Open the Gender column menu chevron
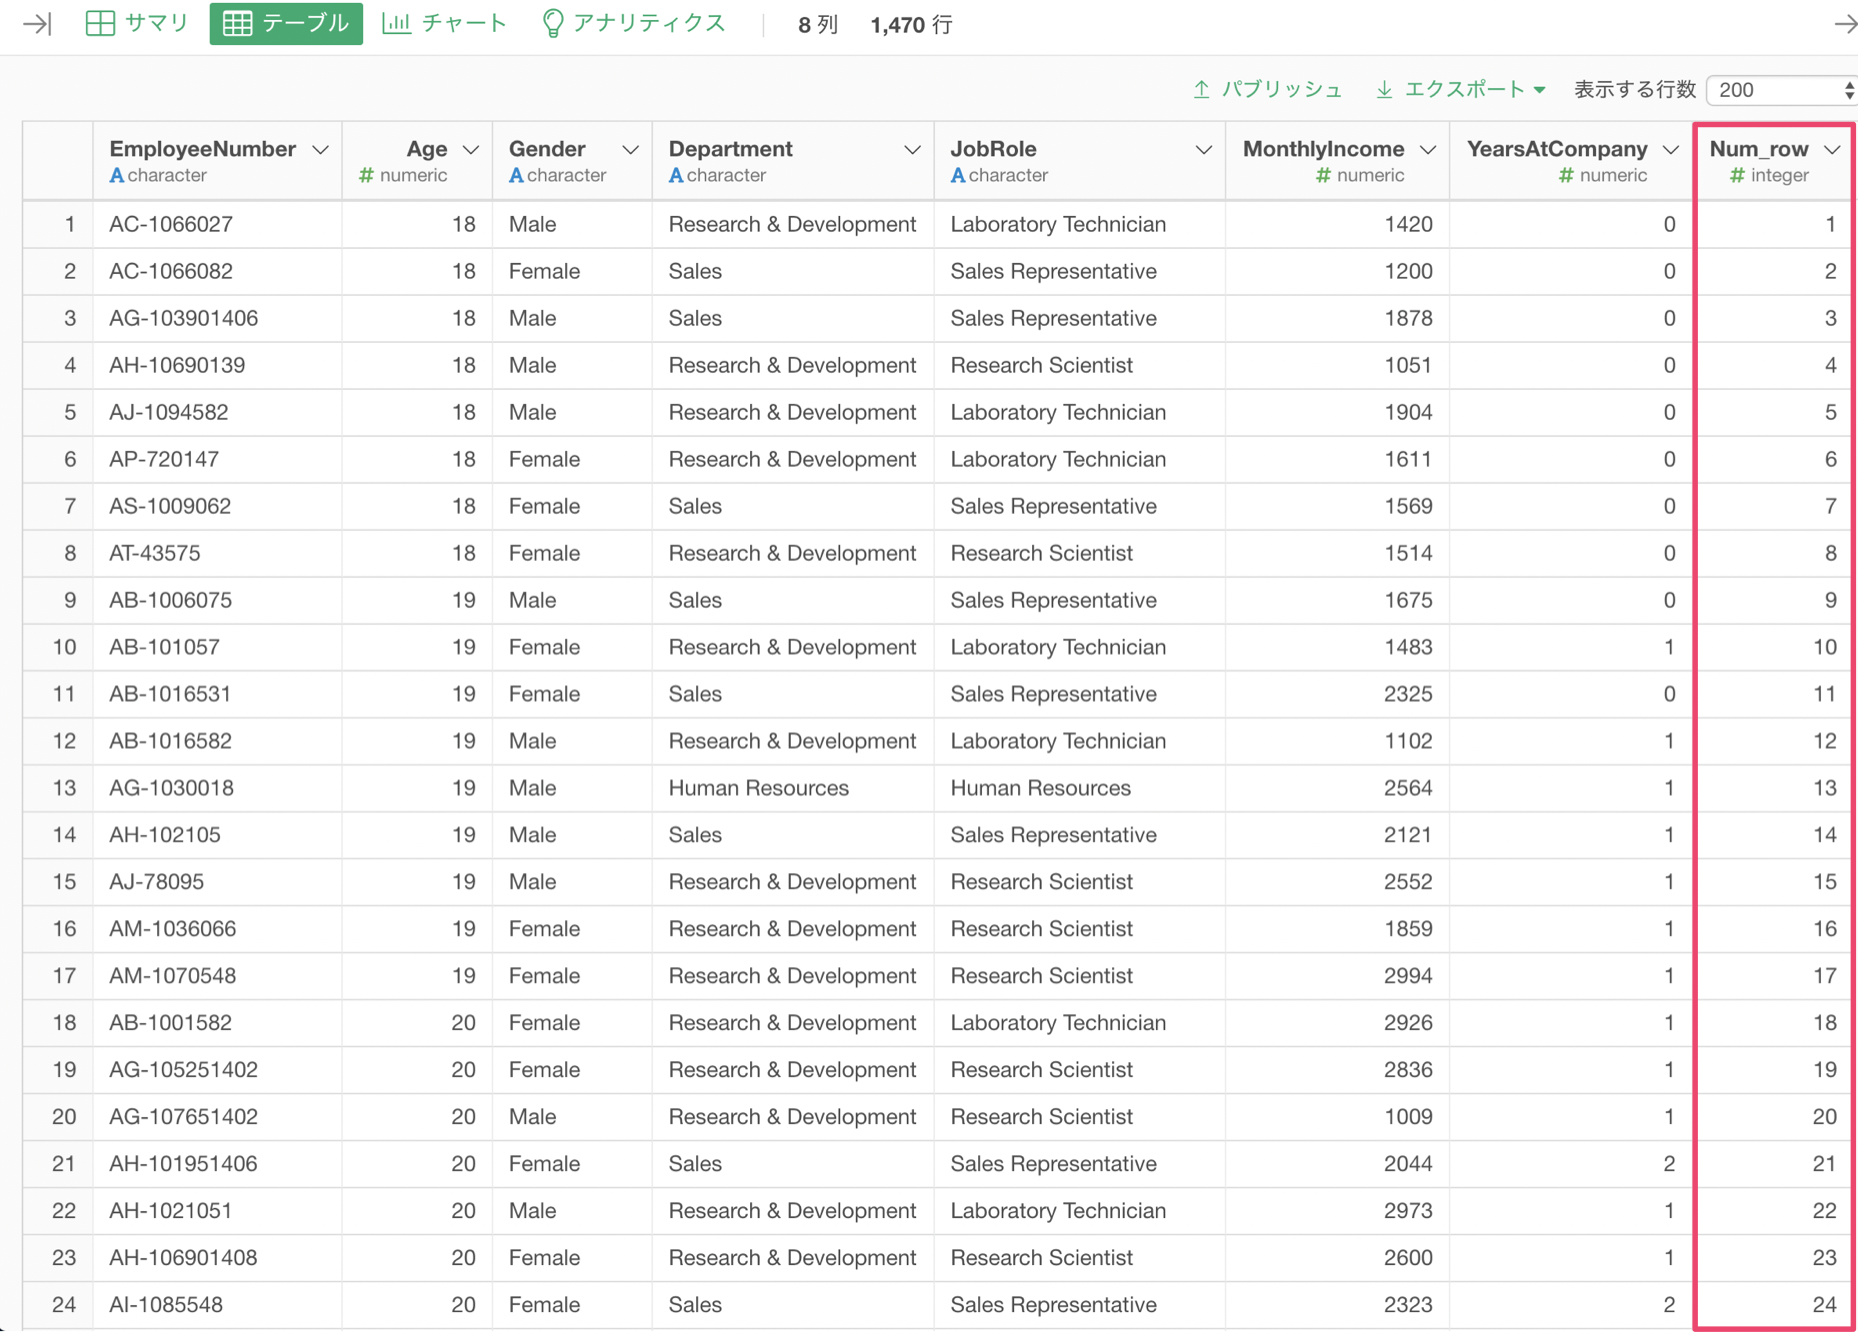Viewport: 1858px width, 1334px height. click(630, 149)
